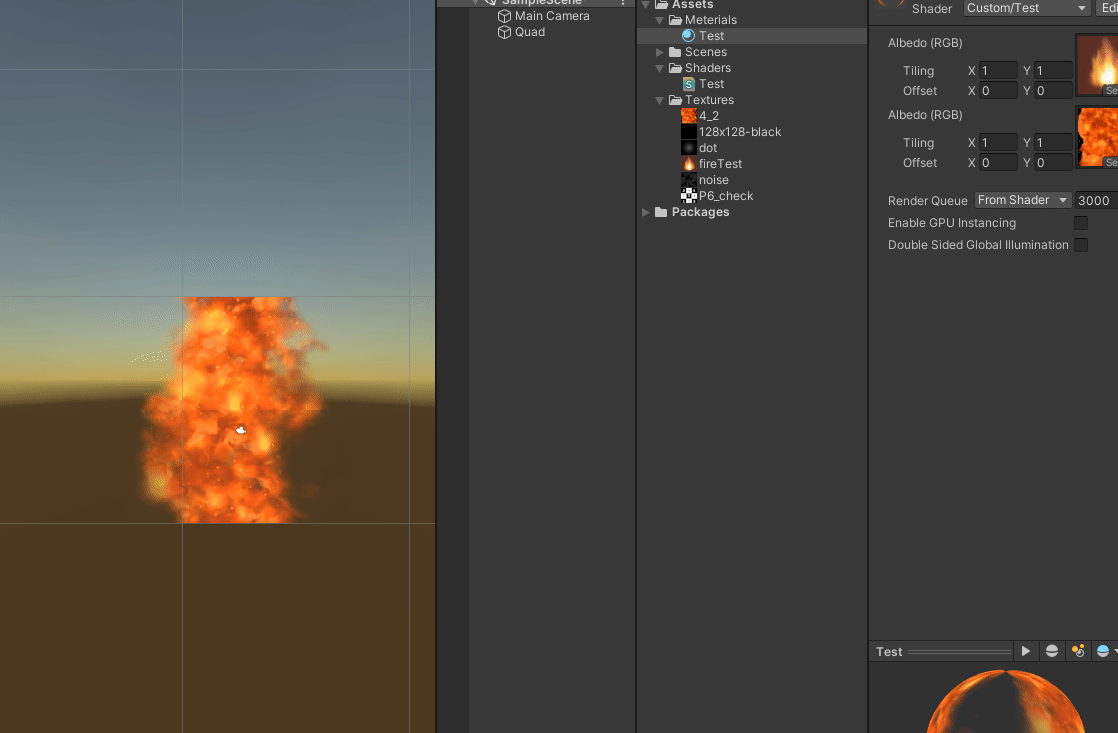This screenshot has height=733, width=1118.
Task: Click the Test material sphere icon
Action: [x=688, y=36]
